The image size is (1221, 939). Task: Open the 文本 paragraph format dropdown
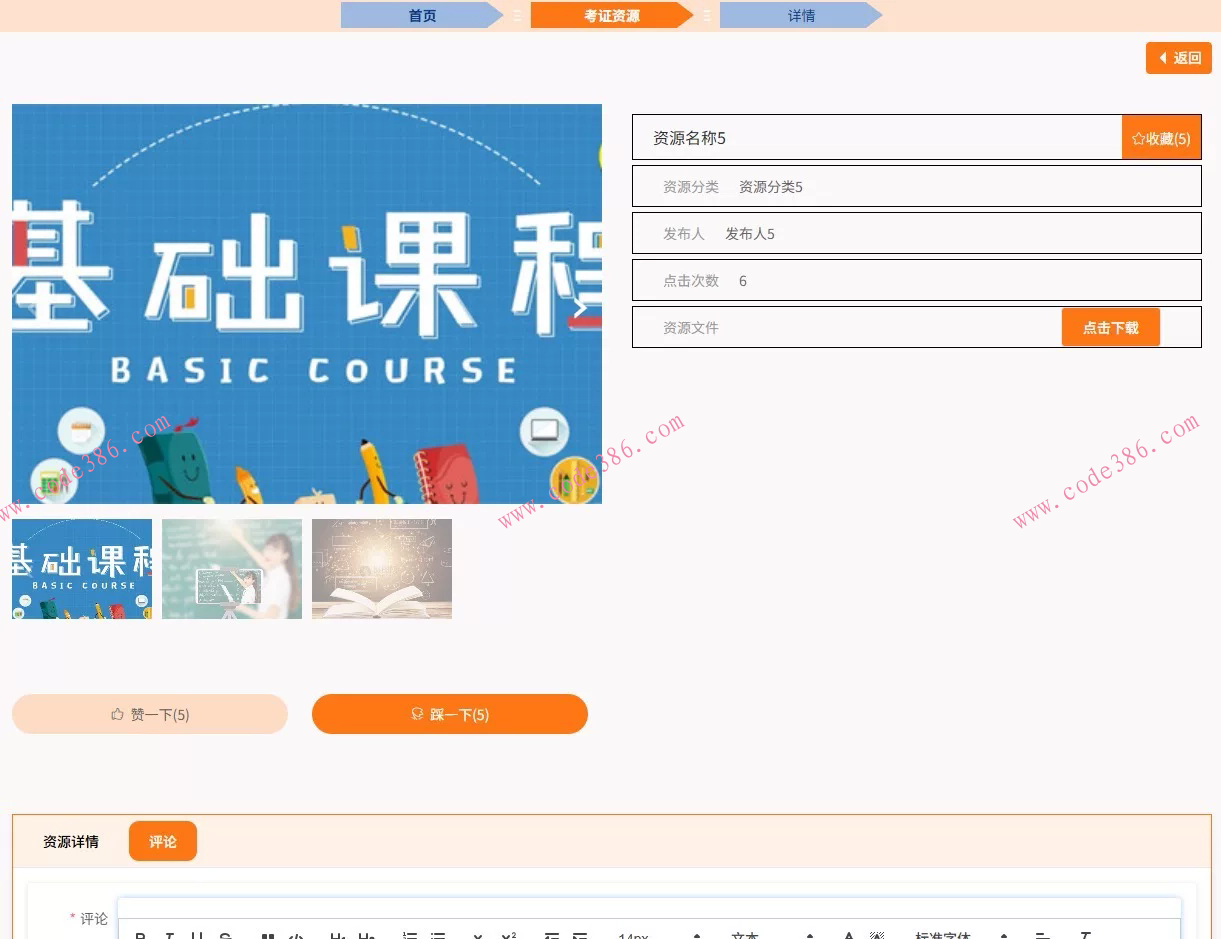click(747, 936)
